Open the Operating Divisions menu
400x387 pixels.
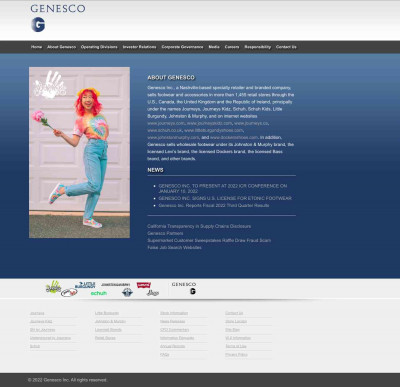click(99, 47)
